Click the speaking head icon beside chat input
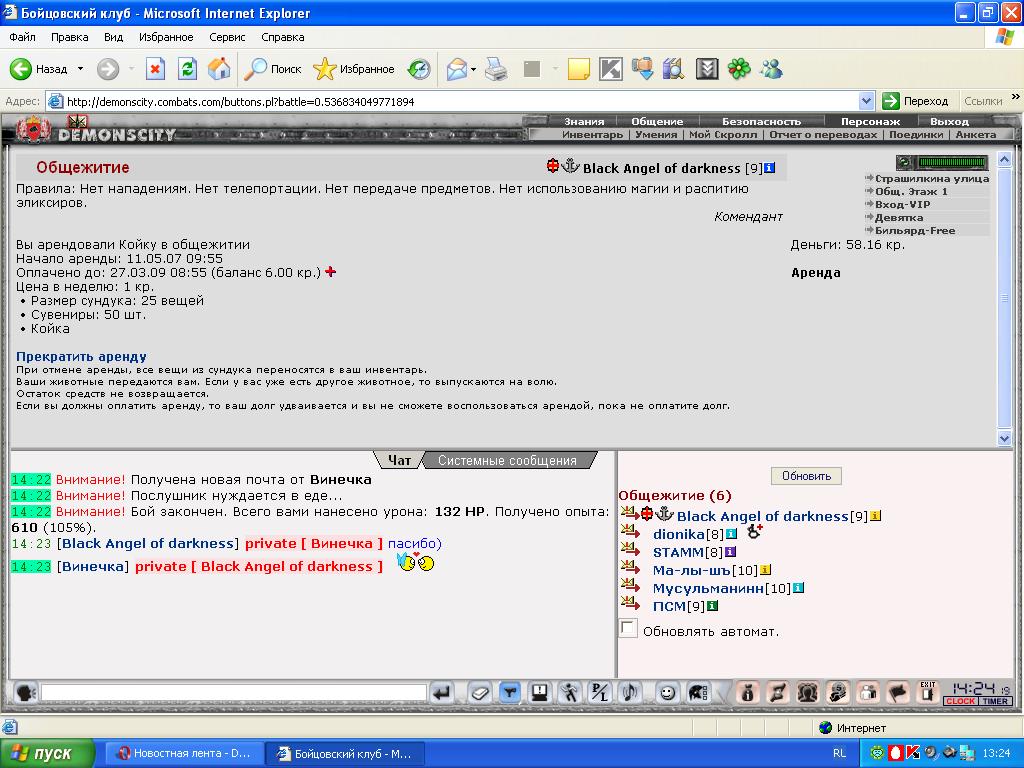The height and width of the screenshot is (768, 1024). (x=25, y=692)
